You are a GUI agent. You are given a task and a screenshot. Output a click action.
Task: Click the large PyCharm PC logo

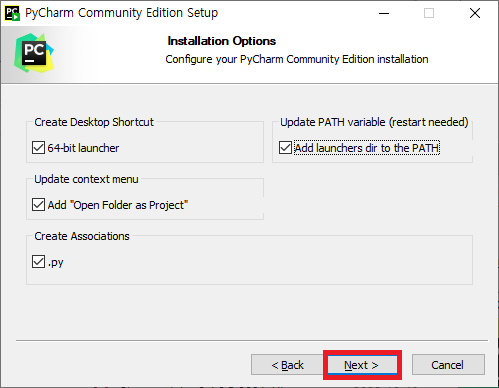click(x=34, y=53)
